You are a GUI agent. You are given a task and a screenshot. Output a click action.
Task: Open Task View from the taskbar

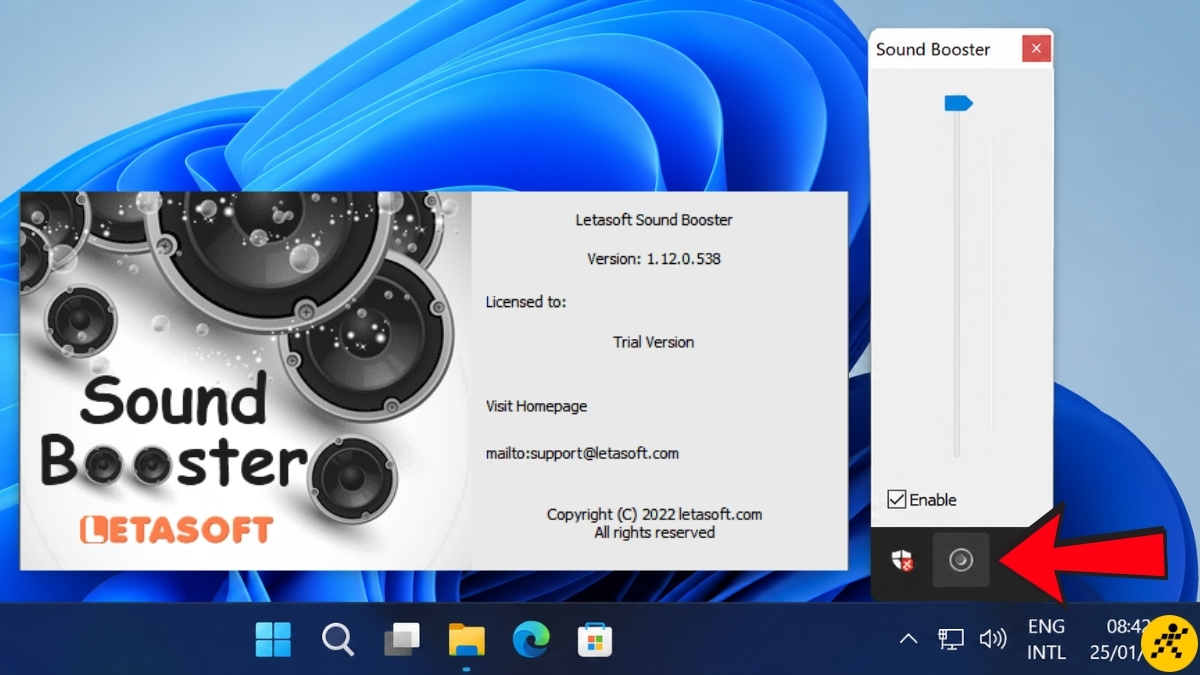[402, 639]
